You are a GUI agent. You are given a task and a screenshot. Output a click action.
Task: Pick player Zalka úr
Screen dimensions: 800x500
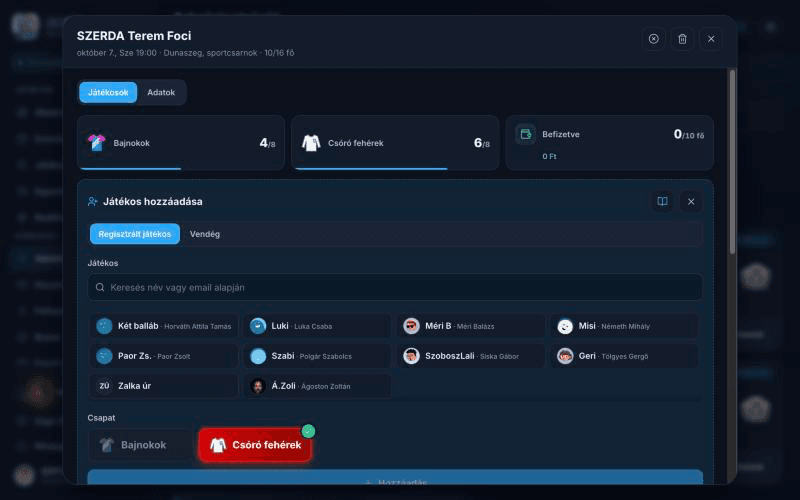[x=164, y=386]
